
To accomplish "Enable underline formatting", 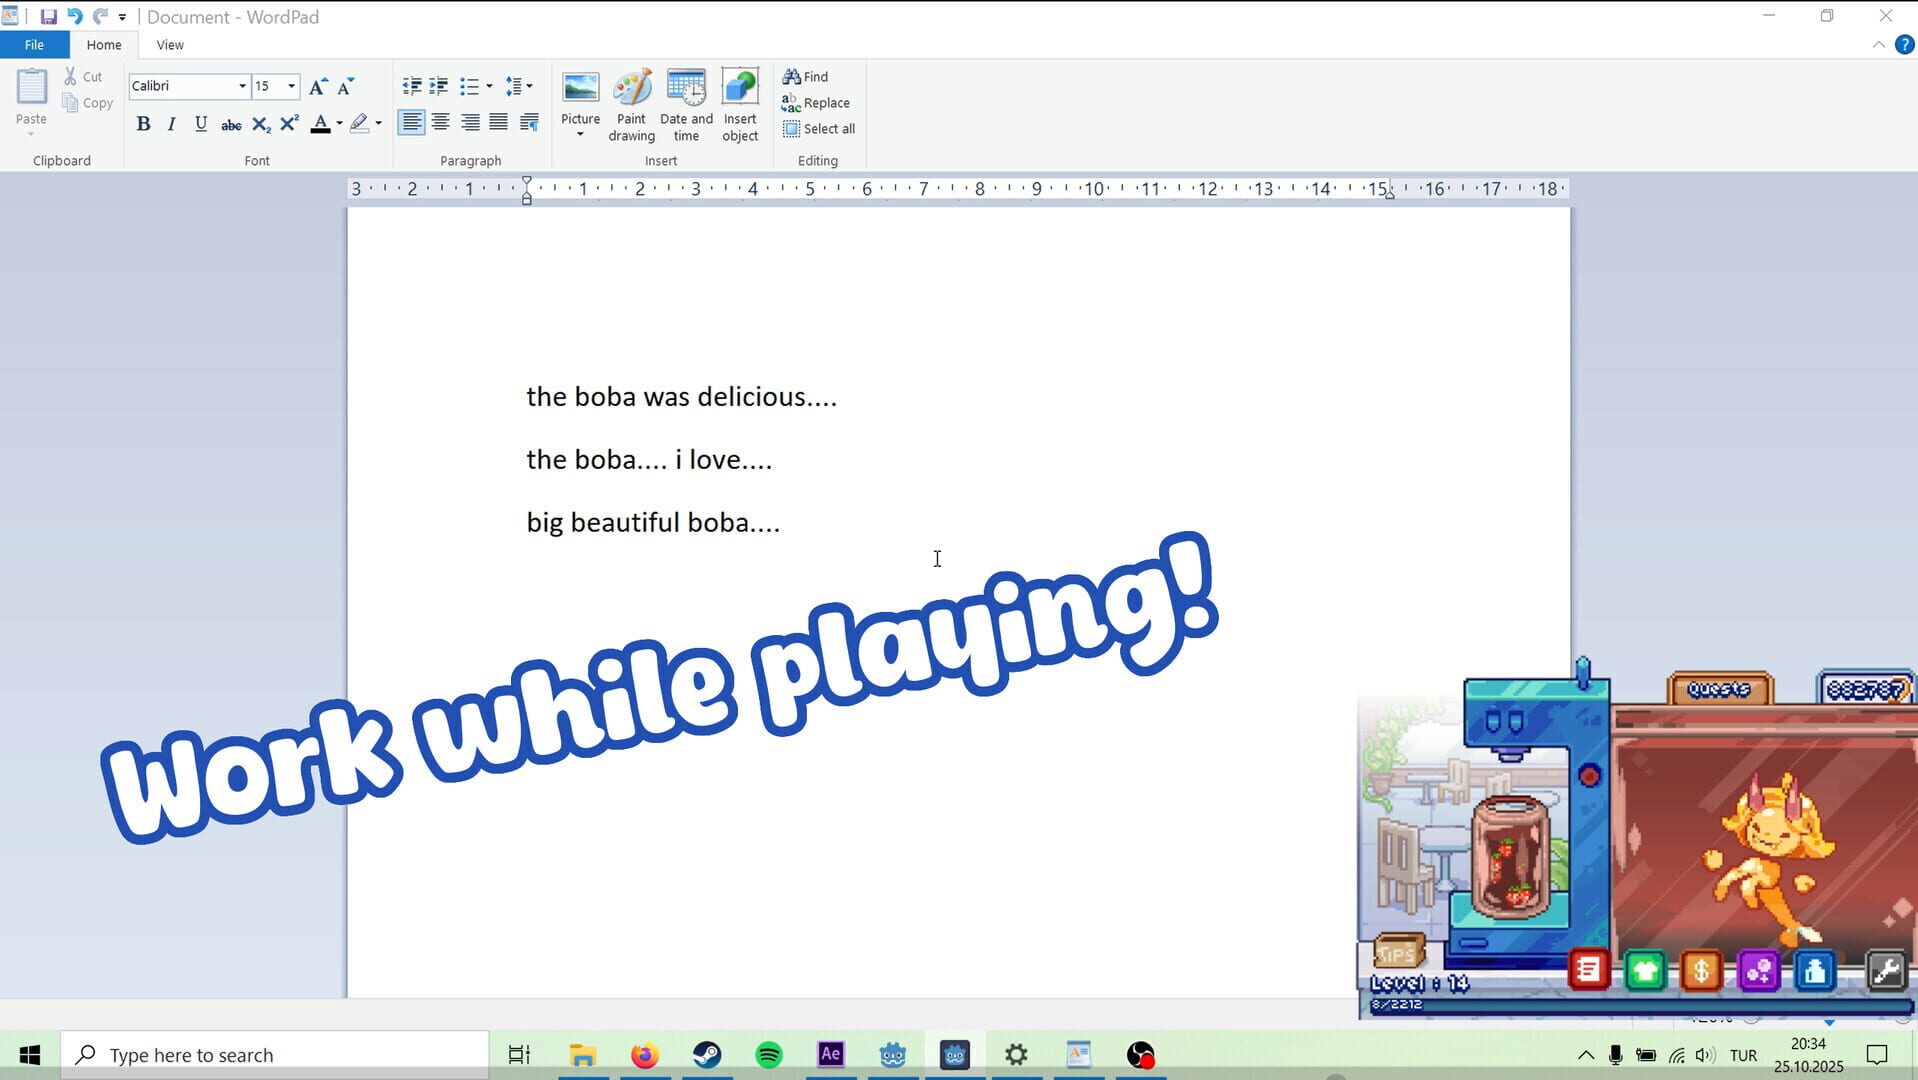I will (x=200, y=123).
